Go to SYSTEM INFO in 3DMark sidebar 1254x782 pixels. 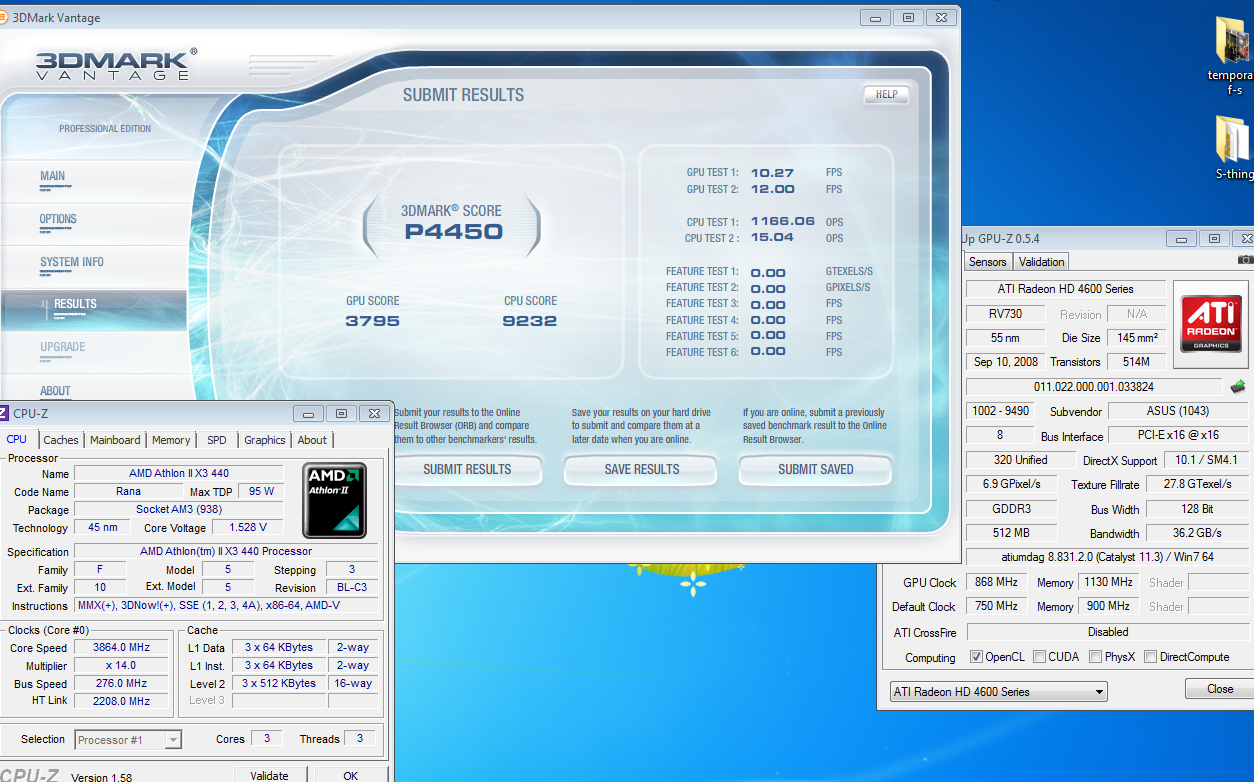72,262
